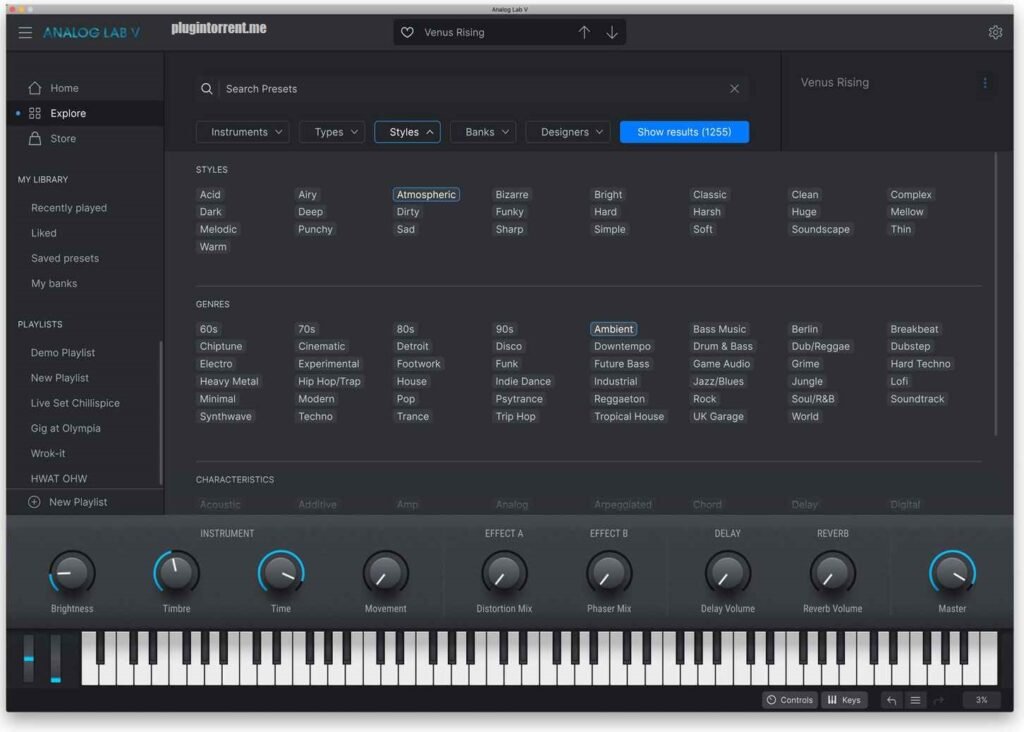Open the Demo Playlist
The width and height of the screenshot is (1024, 732).
63,353
